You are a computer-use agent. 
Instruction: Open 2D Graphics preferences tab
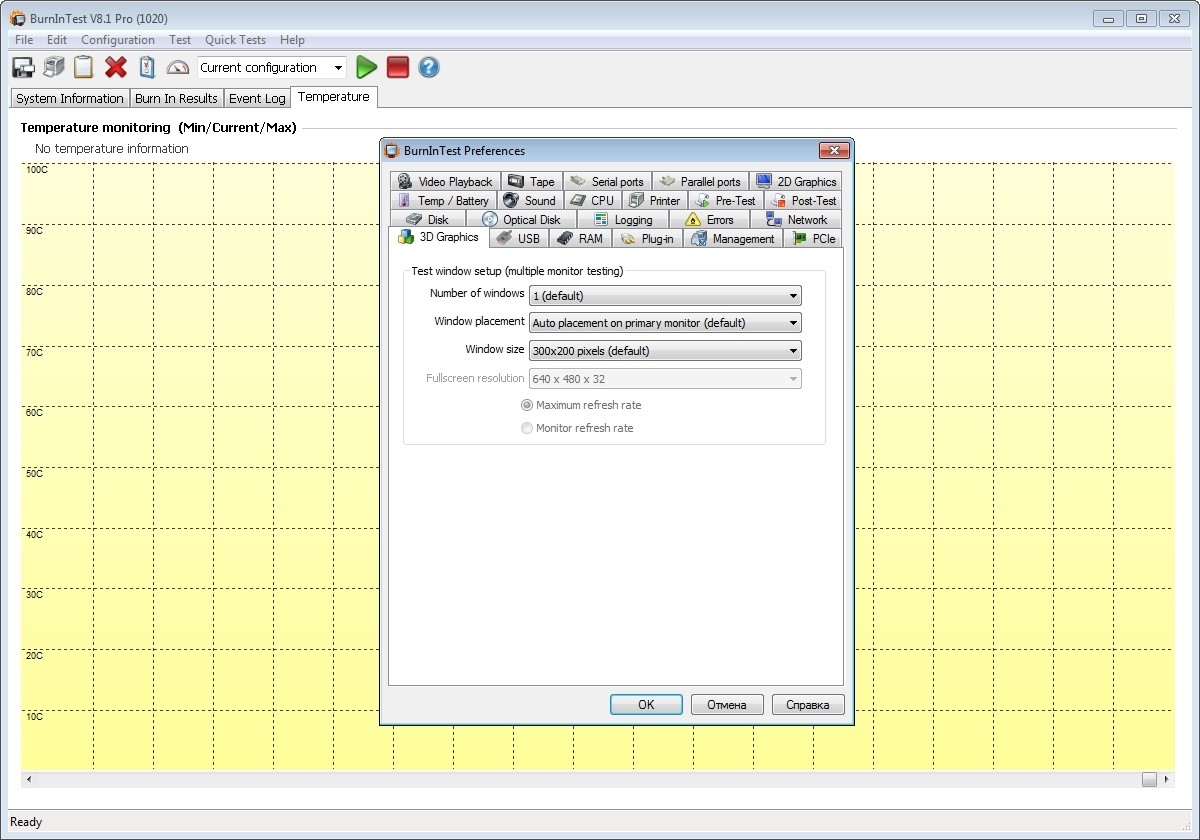tap(796, 181)
